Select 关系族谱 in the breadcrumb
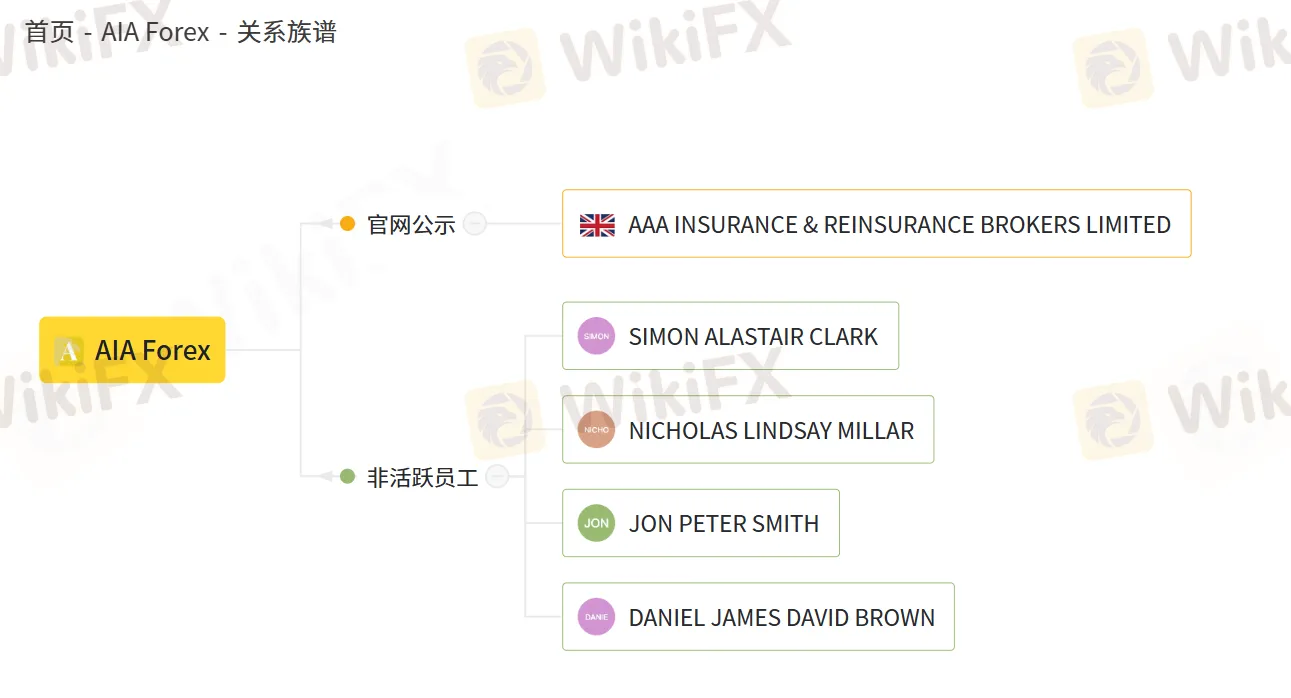This screenshot has width=1291, height=698. tap(287, 32)
